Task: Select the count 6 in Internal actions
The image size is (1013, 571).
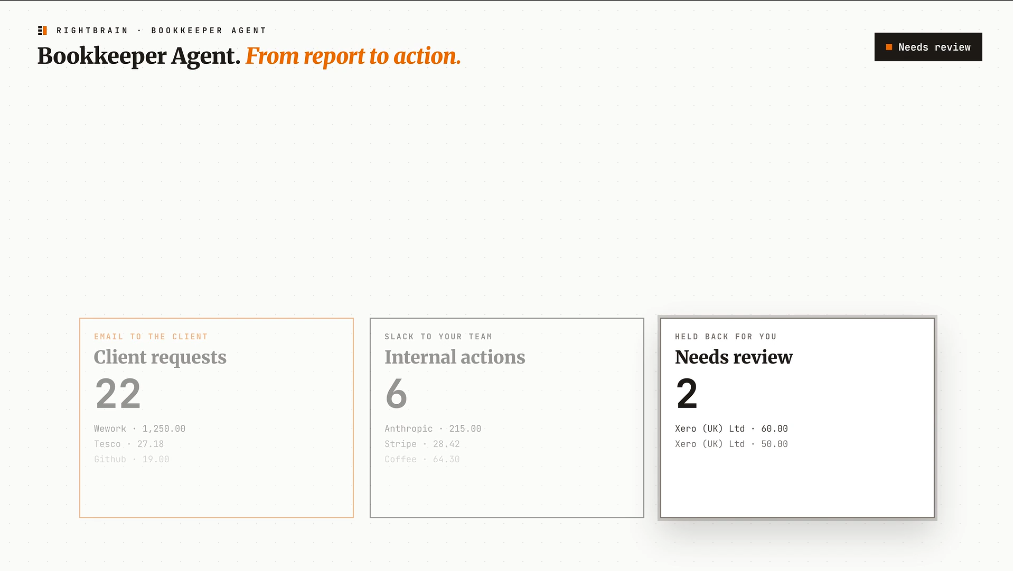Action: (x=396, y=394)
